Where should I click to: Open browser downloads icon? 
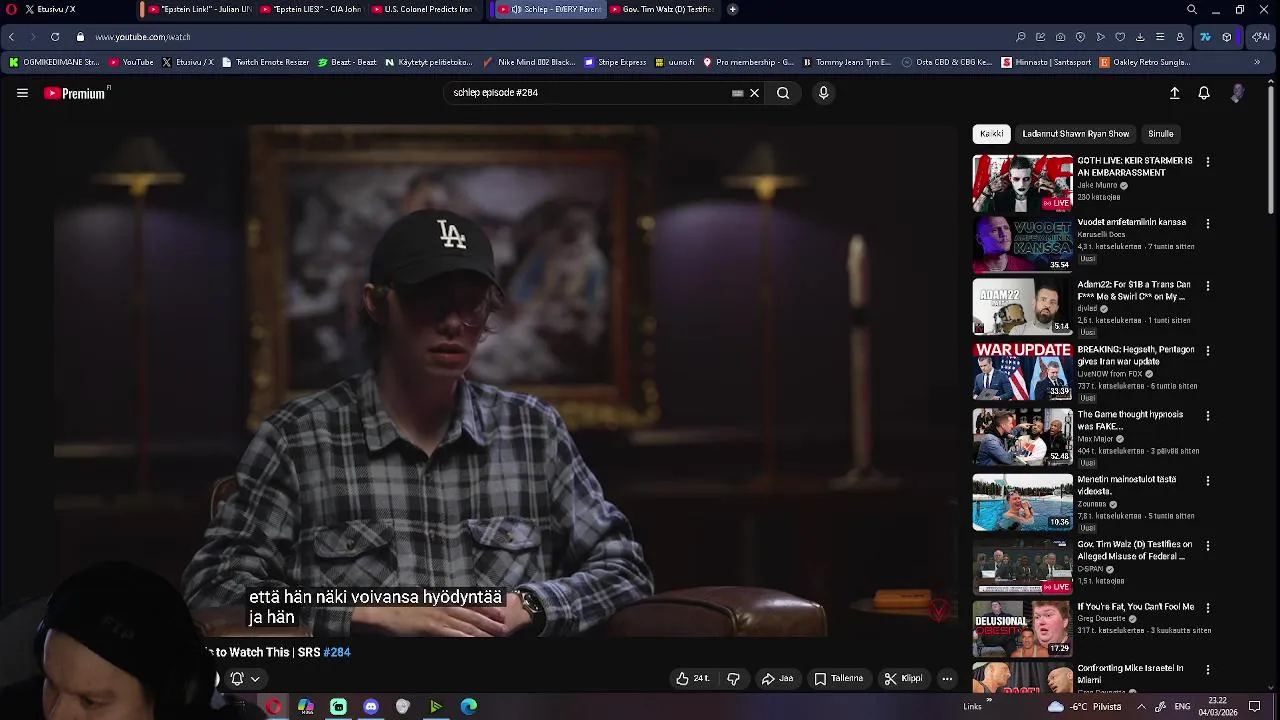point(1140,37)
